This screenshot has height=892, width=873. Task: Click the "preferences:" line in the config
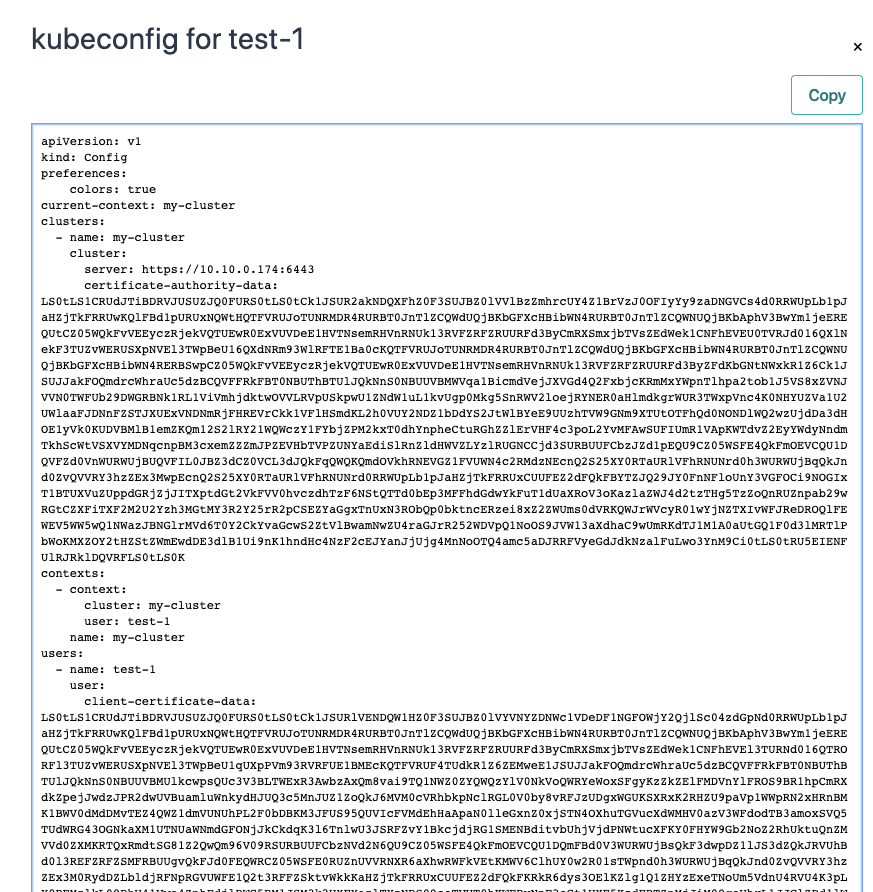tap(84, 174)
